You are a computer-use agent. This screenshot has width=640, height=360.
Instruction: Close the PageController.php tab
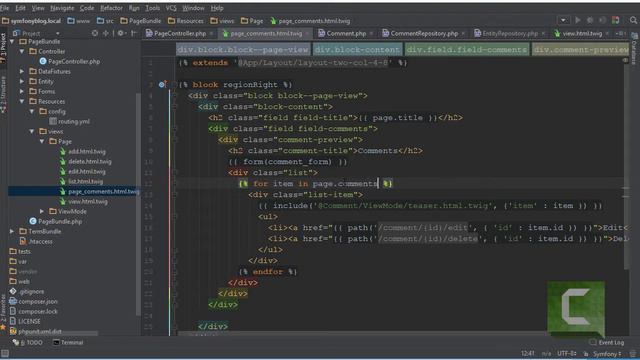coord(211,33)
